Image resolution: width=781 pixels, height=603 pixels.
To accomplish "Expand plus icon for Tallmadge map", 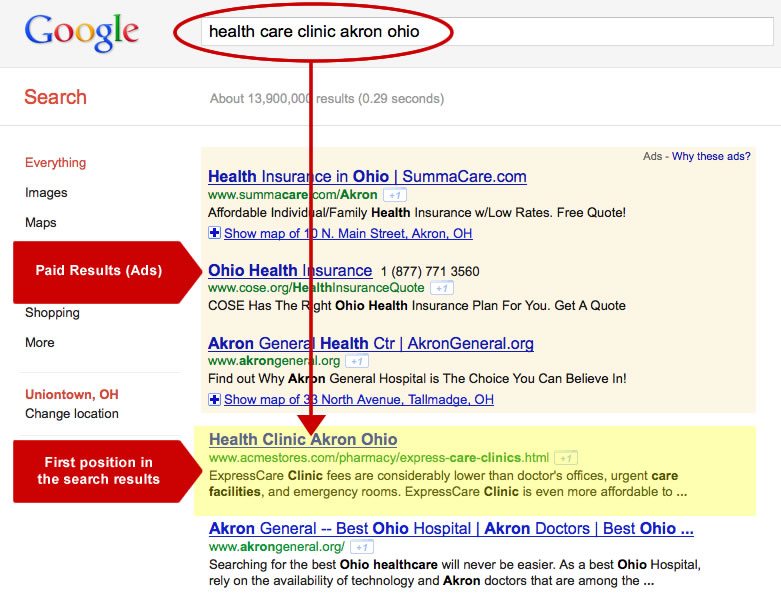I will pyautogui.click(x=214, y=399).
